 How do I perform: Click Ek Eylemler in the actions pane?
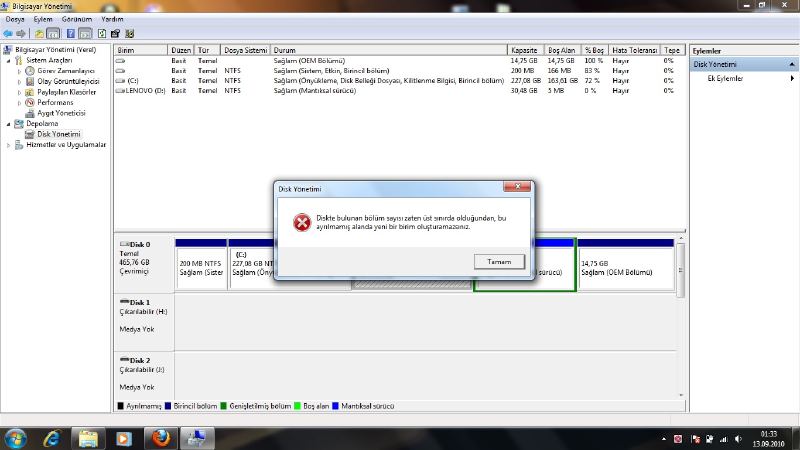[725, 78]
